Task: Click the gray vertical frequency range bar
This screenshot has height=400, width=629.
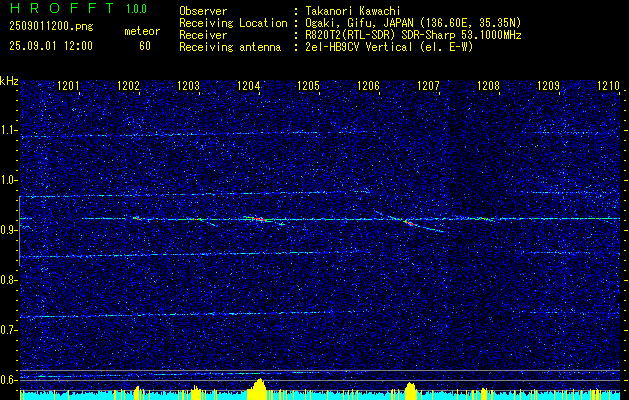Action: pos(20,231)
